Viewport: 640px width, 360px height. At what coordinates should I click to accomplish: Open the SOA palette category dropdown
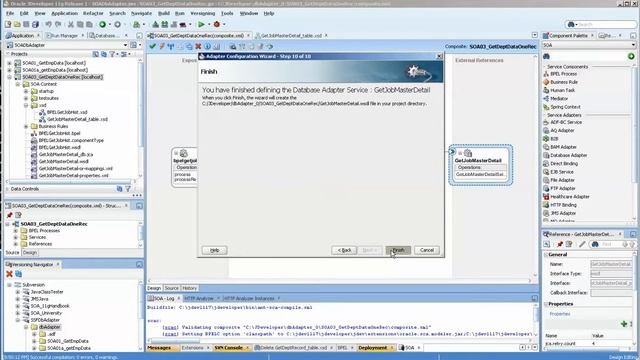[633, 45]
